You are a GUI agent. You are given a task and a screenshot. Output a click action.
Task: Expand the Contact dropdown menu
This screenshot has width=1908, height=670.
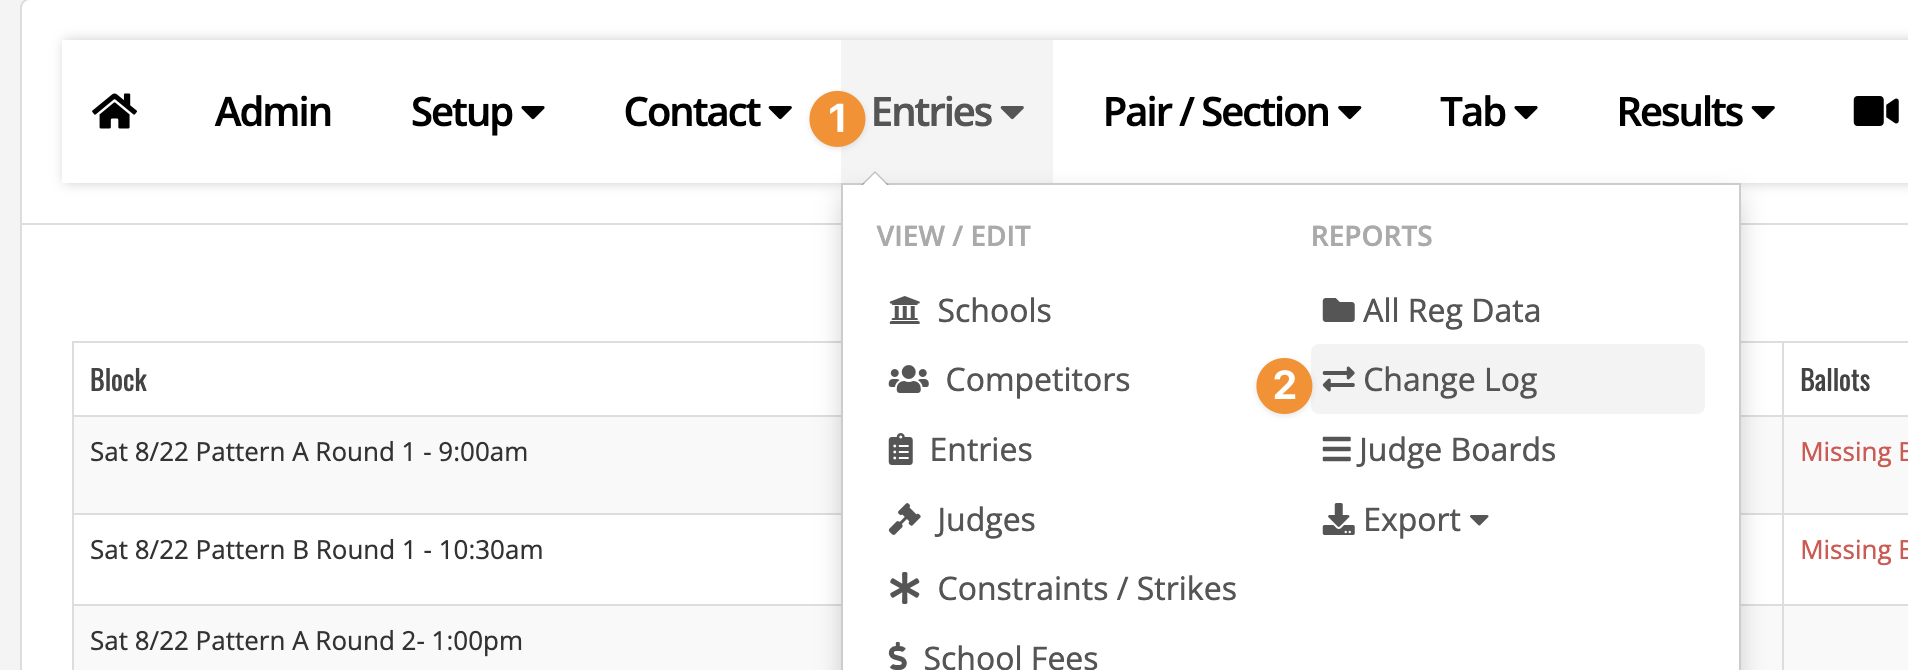(707, 112)
